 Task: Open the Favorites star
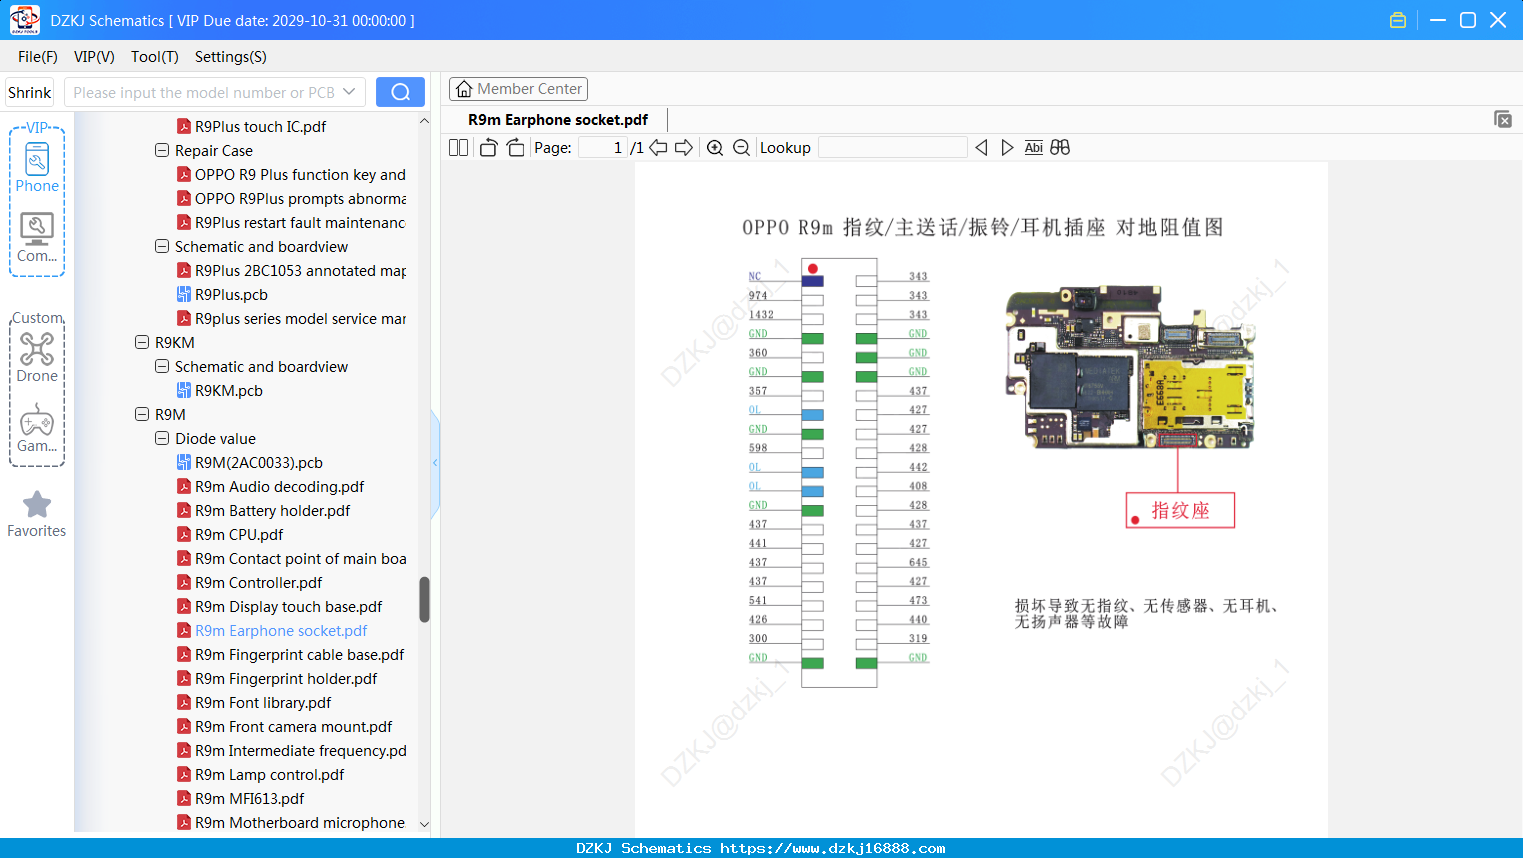coord(37,514)
